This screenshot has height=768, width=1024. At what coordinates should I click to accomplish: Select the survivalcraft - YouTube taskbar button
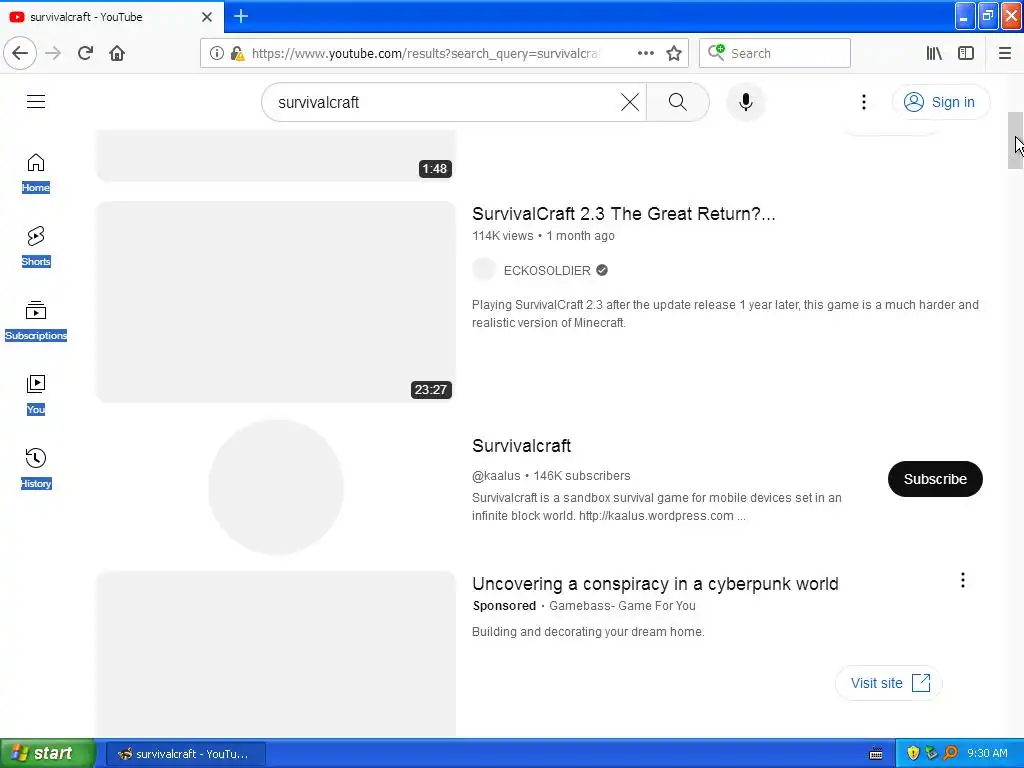(x=185, y=754)
